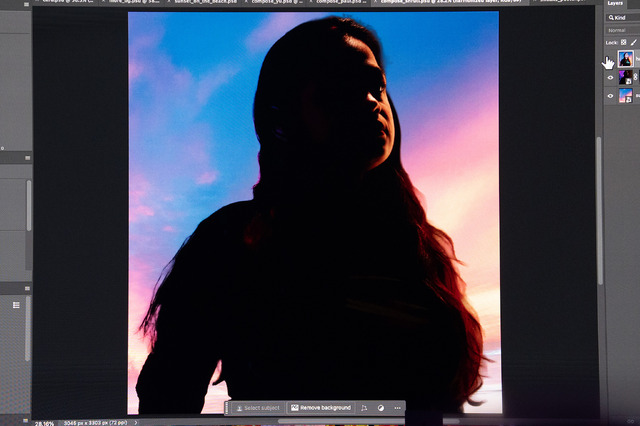Toggle visibility eye of the bottom sky layer
Image resolution: width=640 pixels, height=426 pixels.
610,96
